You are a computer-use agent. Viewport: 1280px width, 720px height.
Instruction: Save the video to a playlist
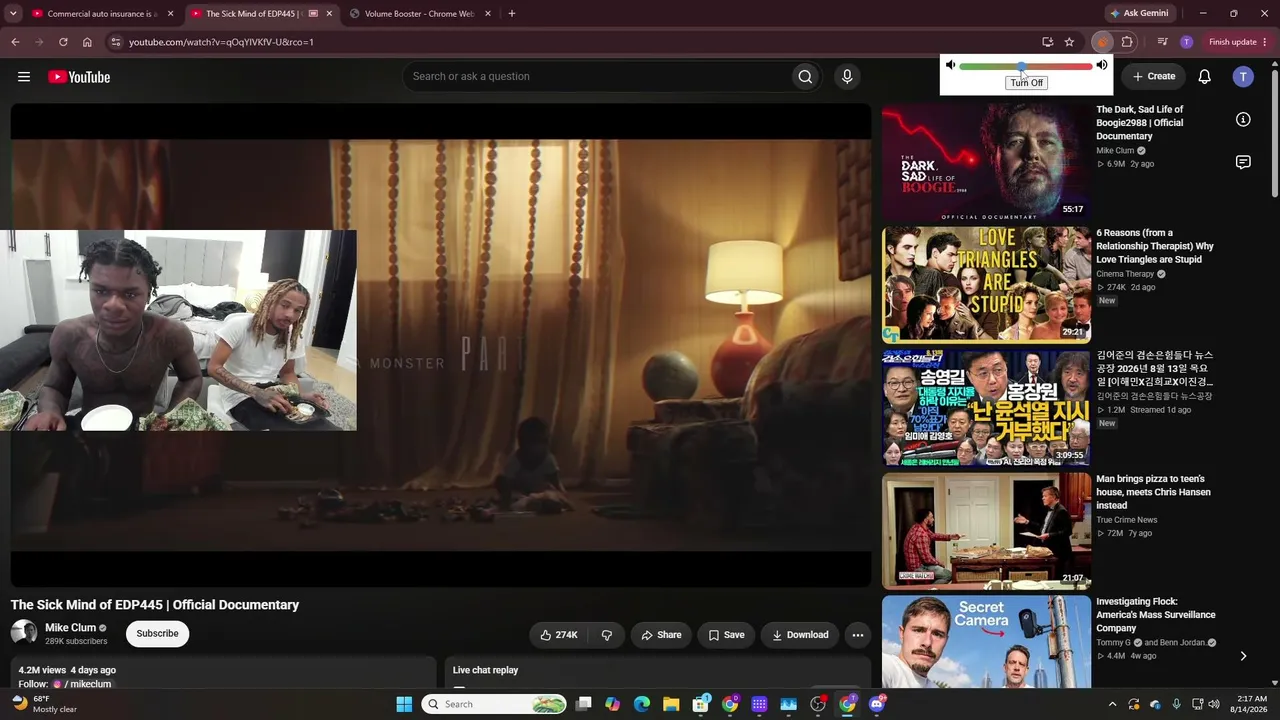(726, 635)
